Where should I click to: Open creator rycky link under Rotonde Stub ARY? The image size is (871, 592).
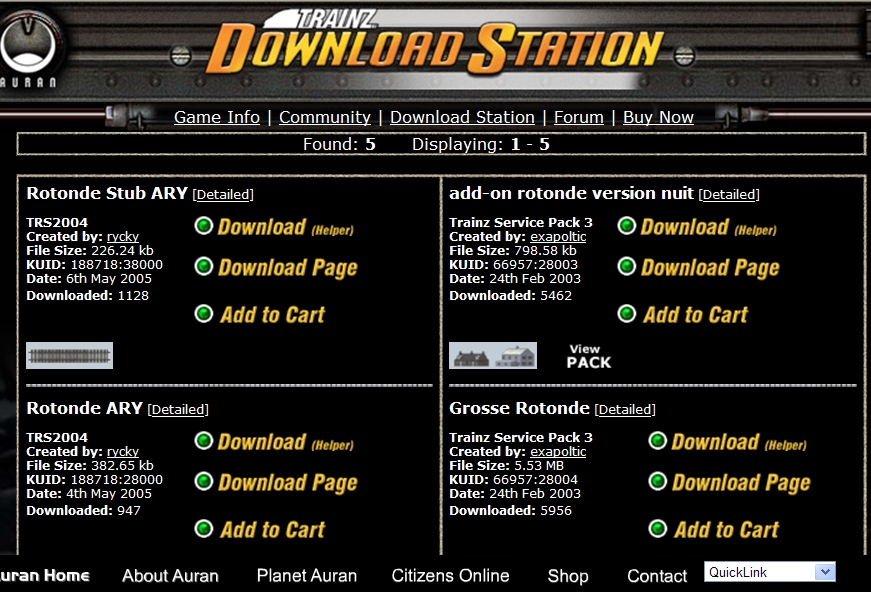coord(123,237)
